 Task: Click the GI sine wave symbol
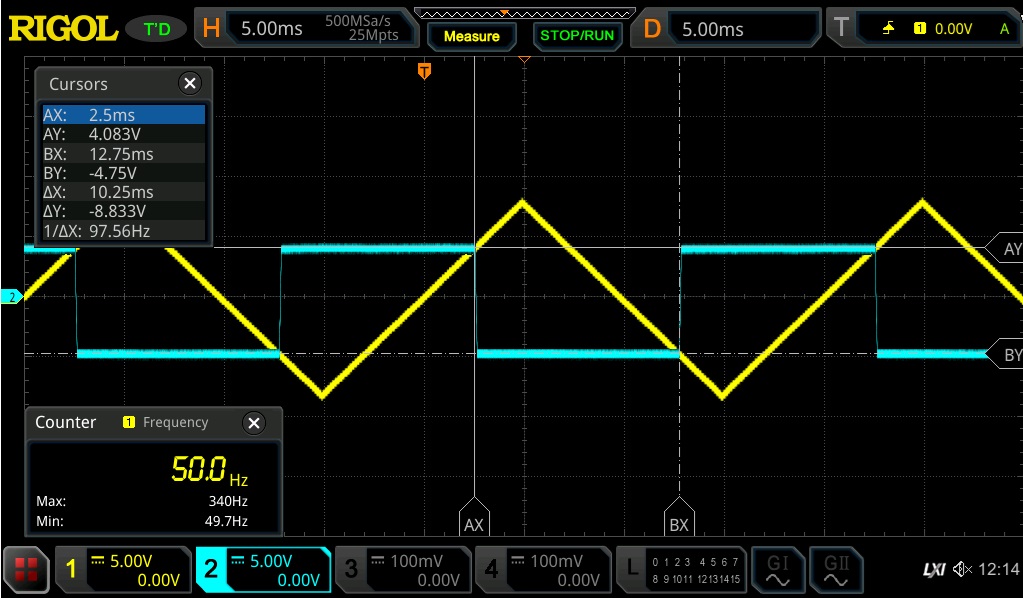[778, 580]
